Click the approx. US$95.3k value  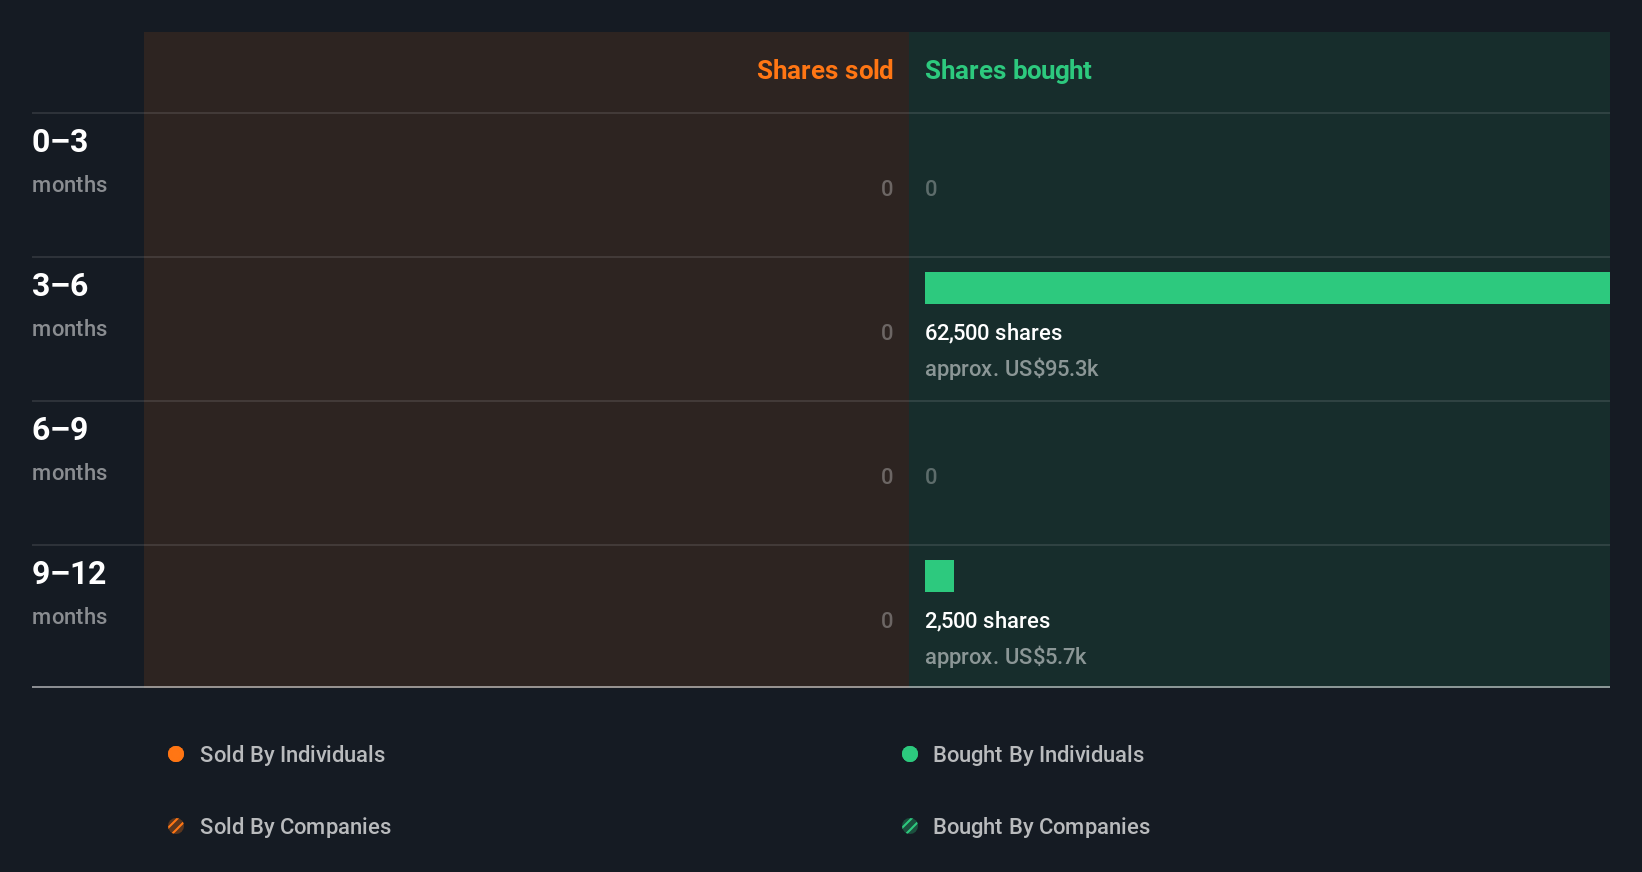coord(1011,368)
